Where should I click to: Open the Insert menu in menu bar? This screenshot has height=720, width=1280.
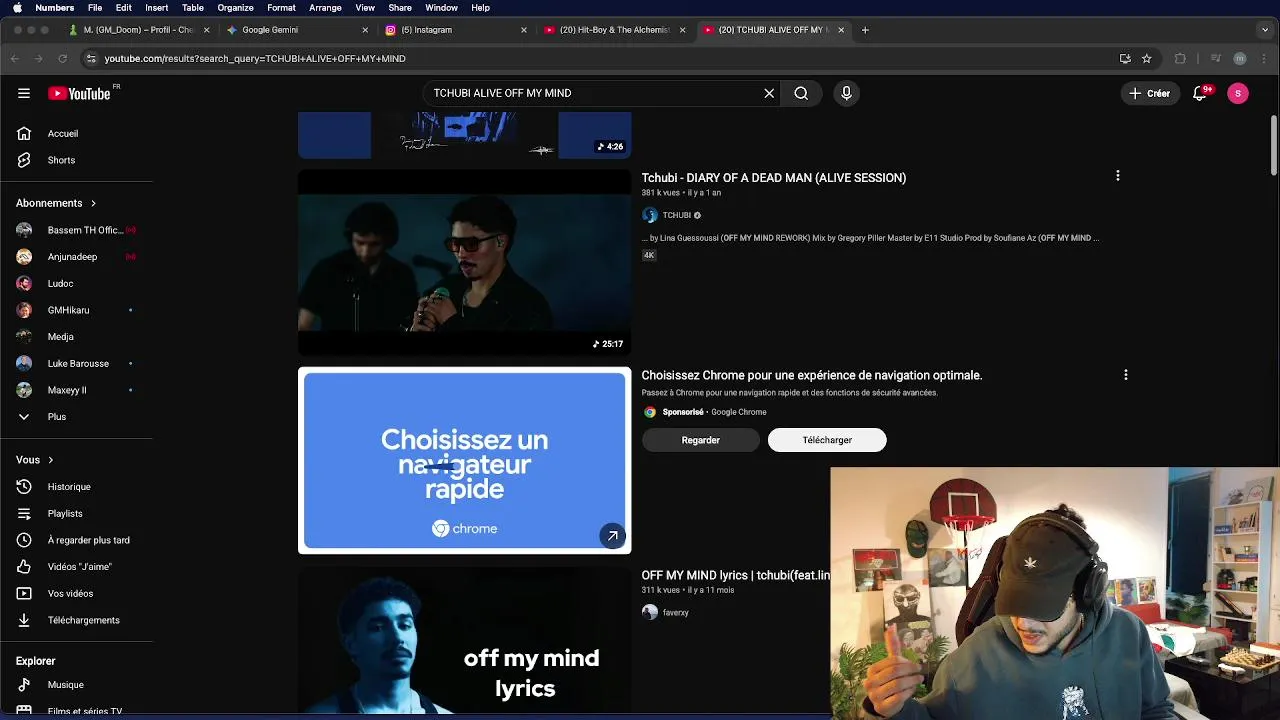point(156,8)
